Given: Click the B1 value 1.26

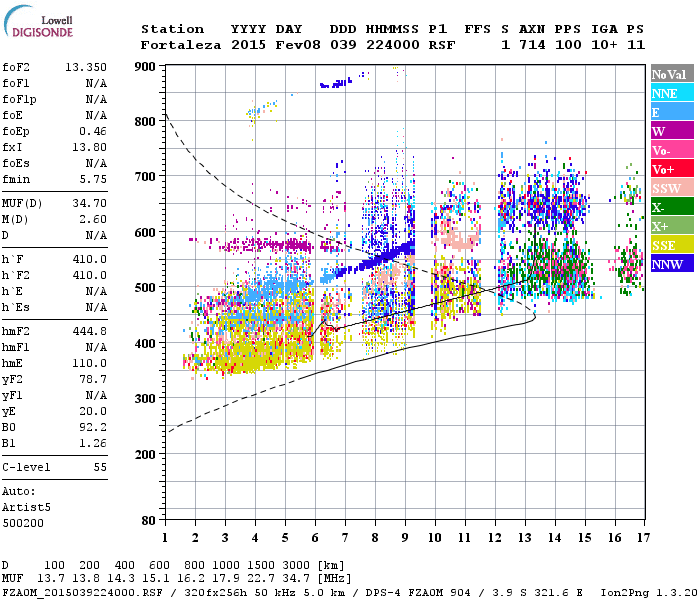Looking at the screenshot, I should [93, 443].
